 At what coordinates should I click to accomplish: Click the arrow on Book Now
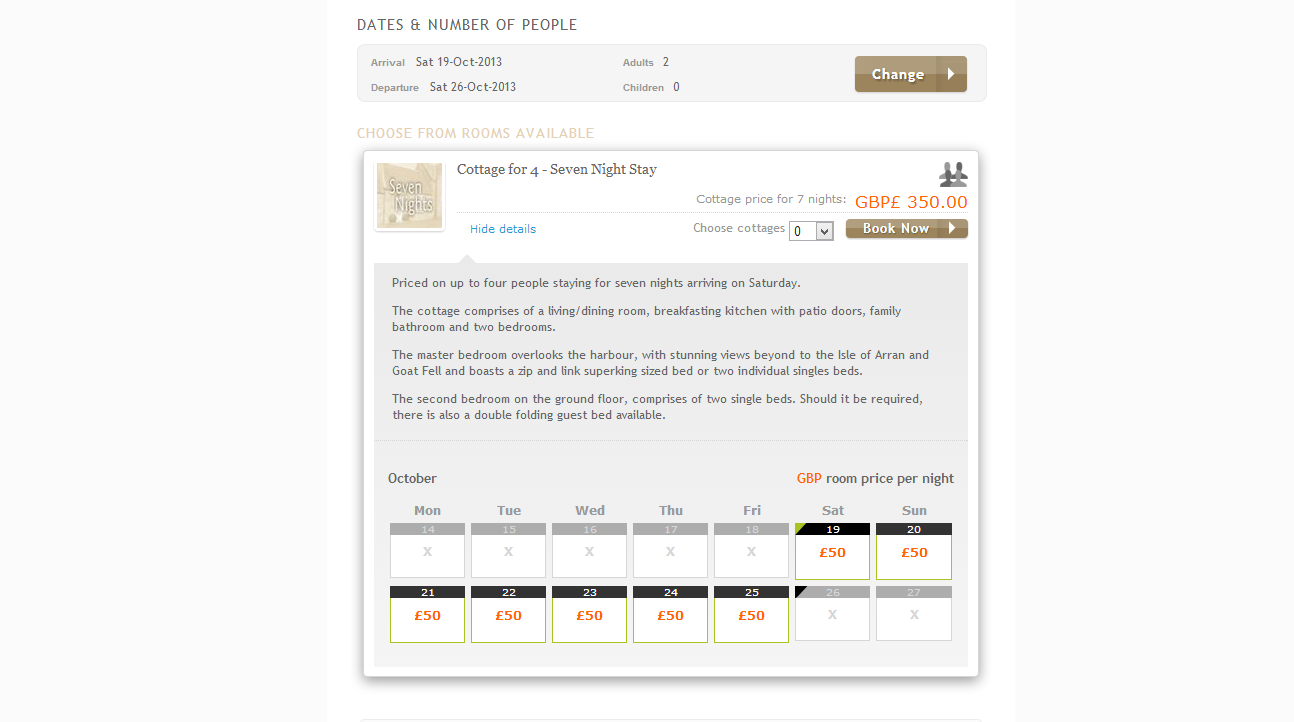953,228
